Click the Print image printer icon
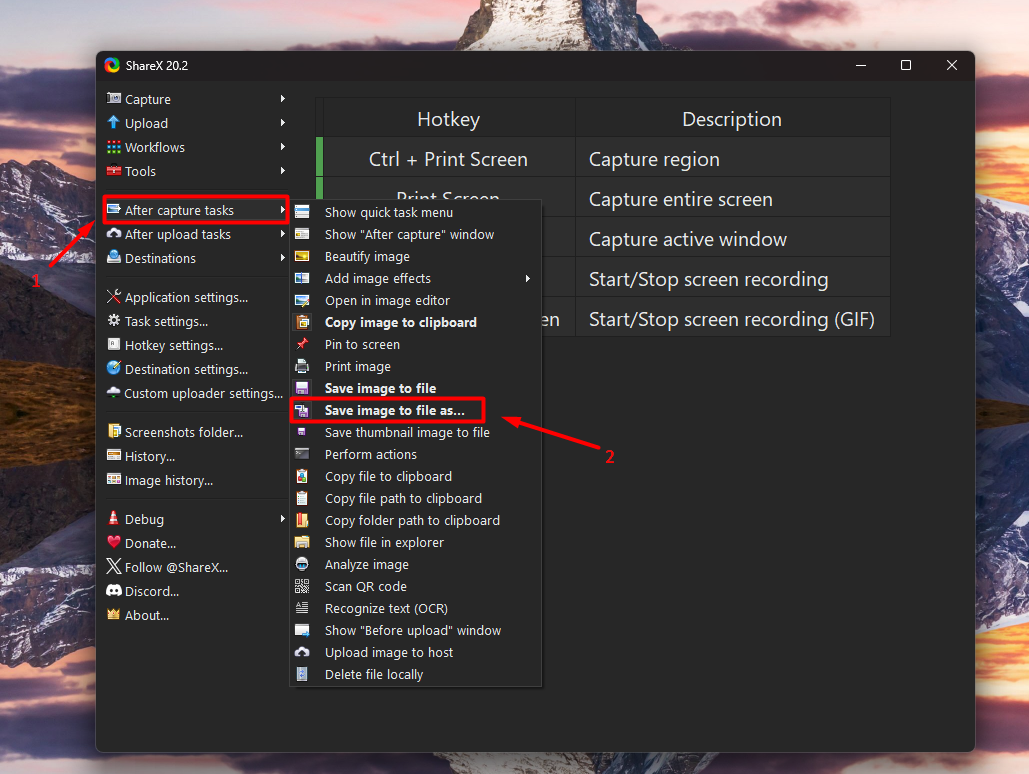Screen dimensions: 1029x774 click(302, 366)
